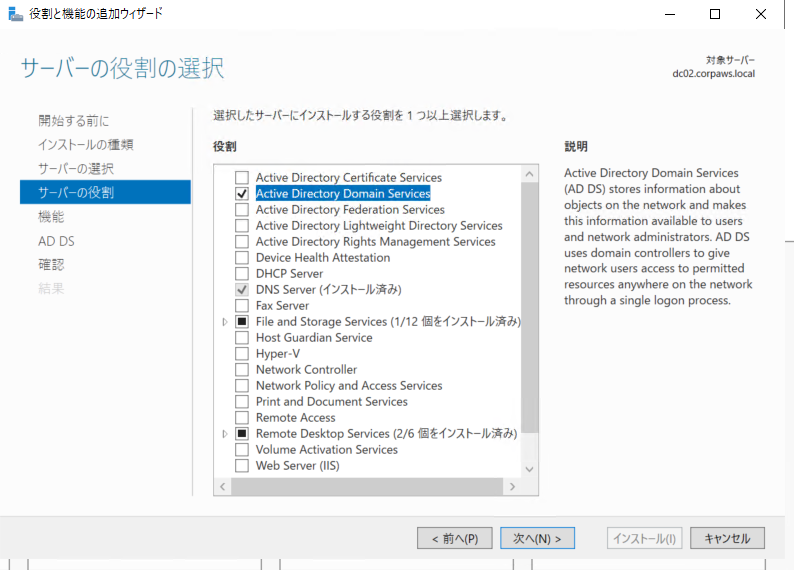The height and width of the screenshot is (570, 794).
Task: Go to AD DS step
Action: 56,241
